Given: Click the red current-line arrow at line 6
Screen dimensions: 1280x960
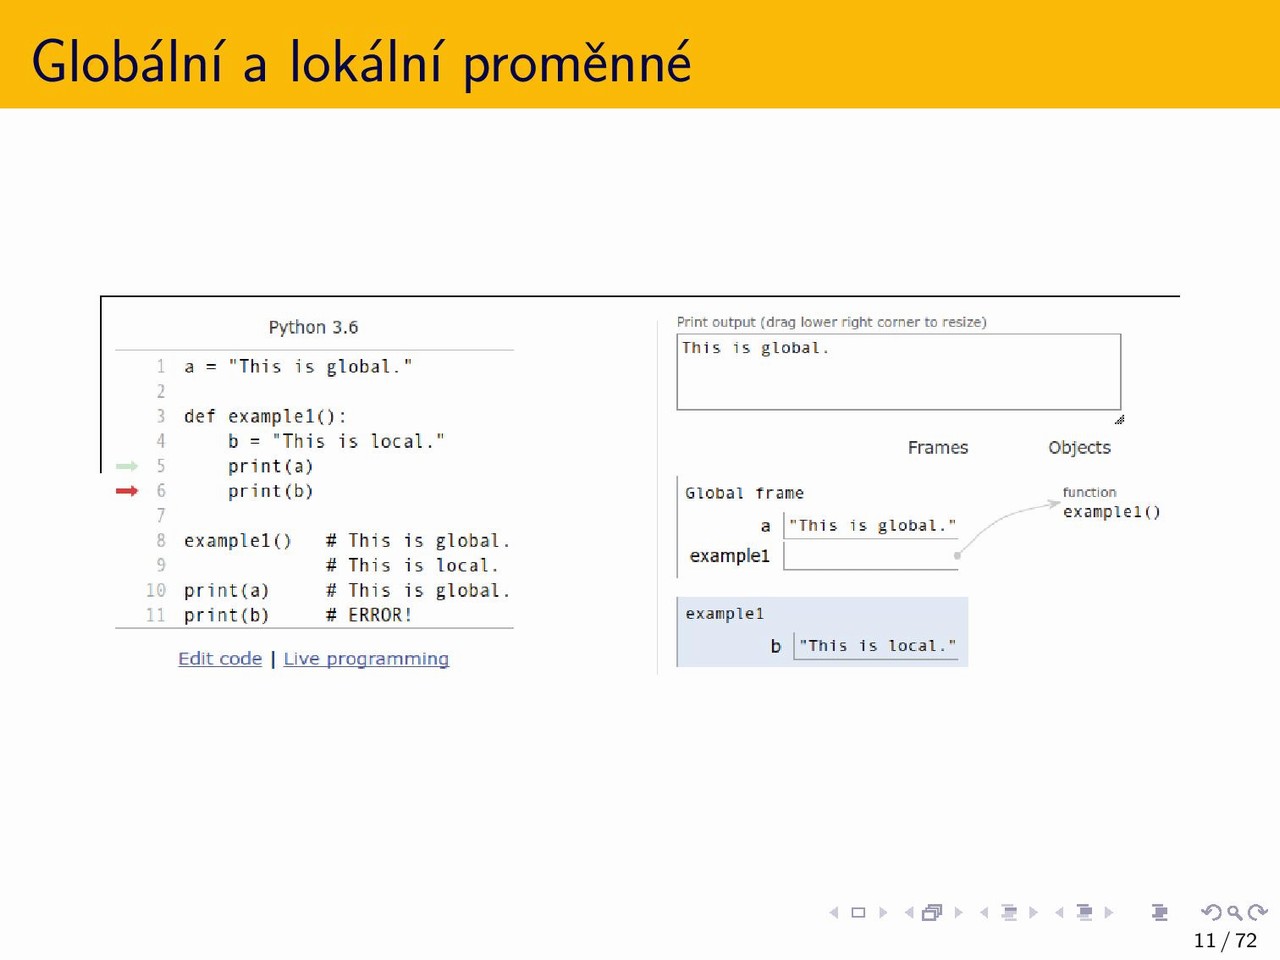Looking at the screenshot, I should 127,491.
